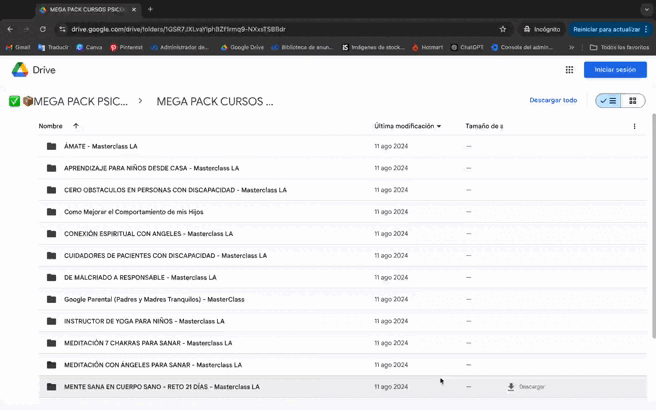Switch to grid layout view
The width and height of the screenshot is (656, 410).
tap(632, 101)
